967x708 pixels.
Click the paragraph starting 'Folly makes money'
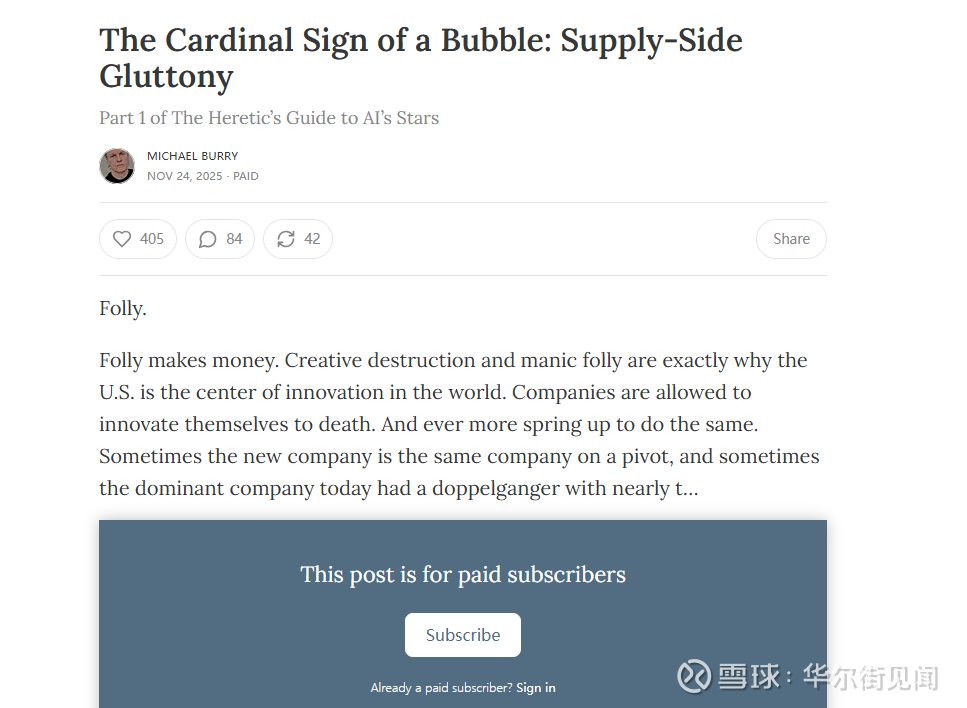[x=460, y=424]
